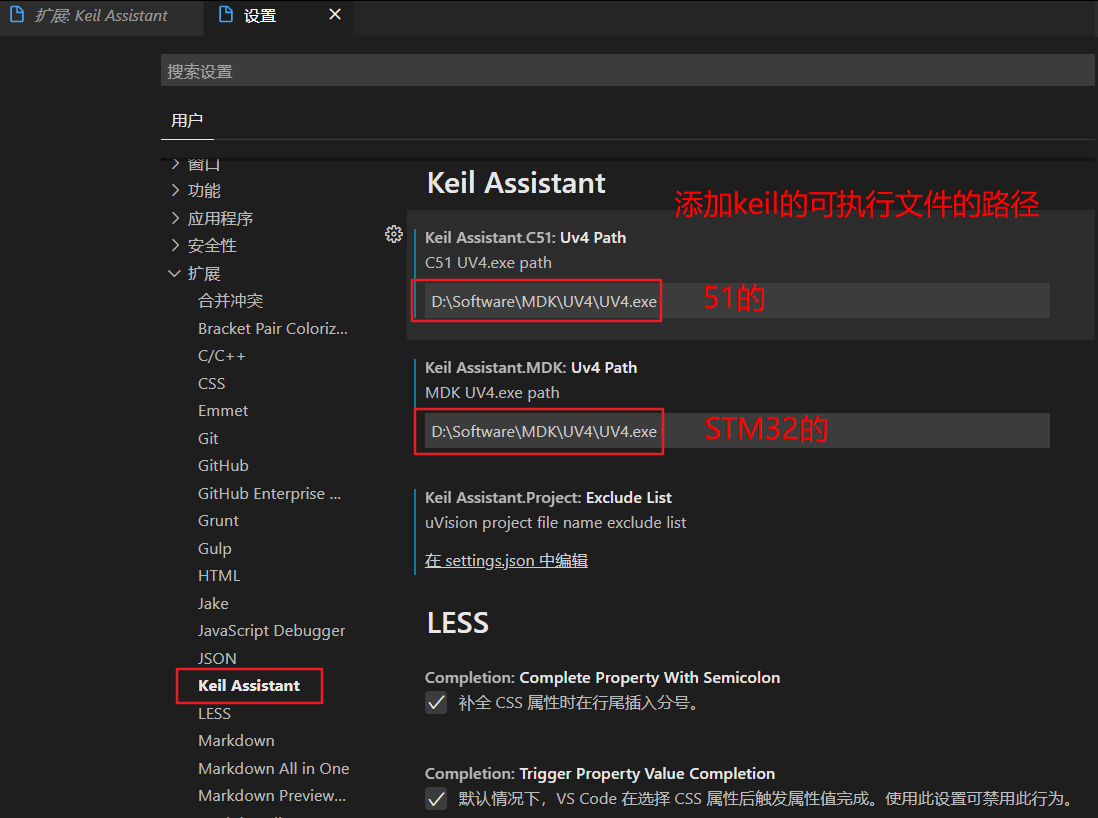Uncheck Trigger Property Value Completion
Screen dimensions: 1098x818
(x=436, y=798)
